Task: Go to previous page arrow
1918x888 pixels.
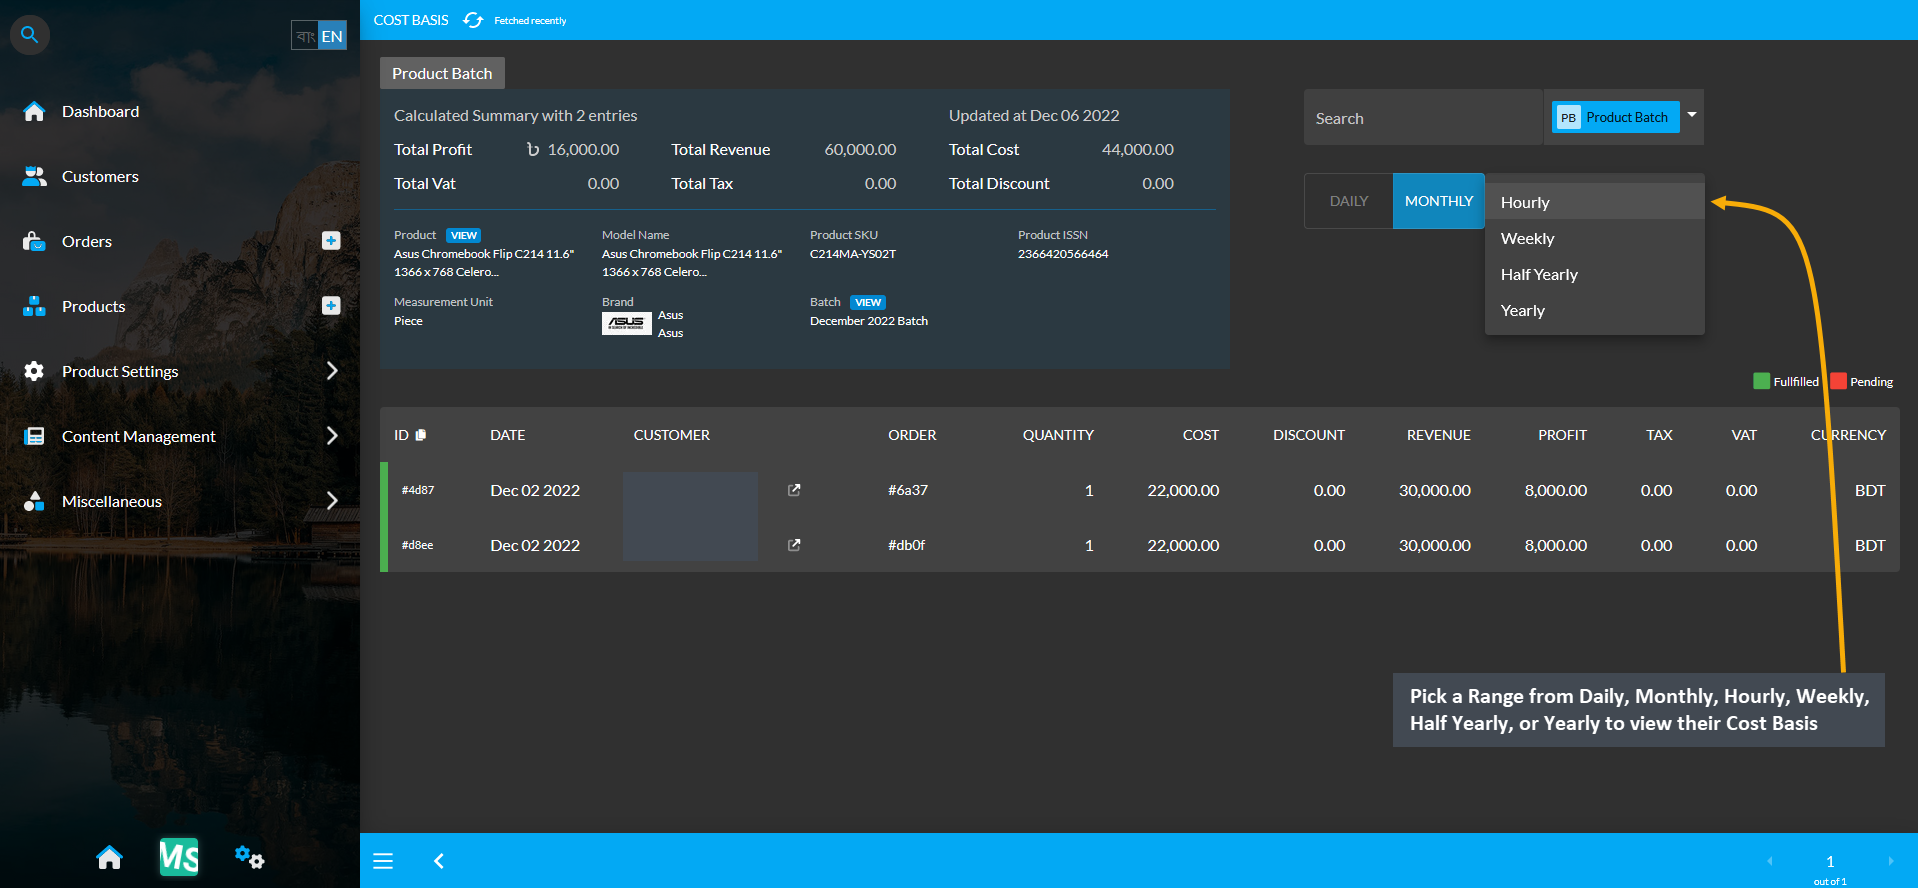Action: point(1770,861)
